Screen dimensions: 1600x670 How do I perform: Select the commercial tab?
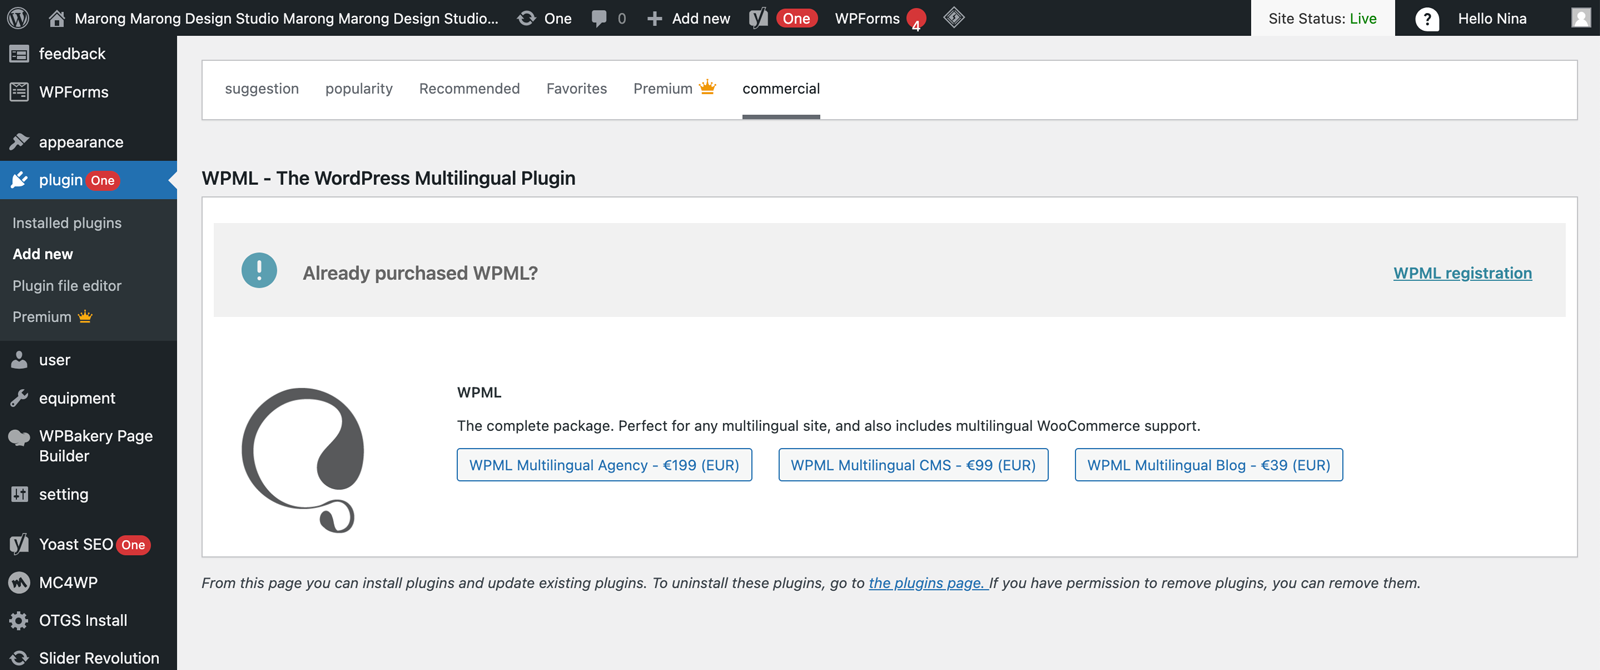[781, 89]
